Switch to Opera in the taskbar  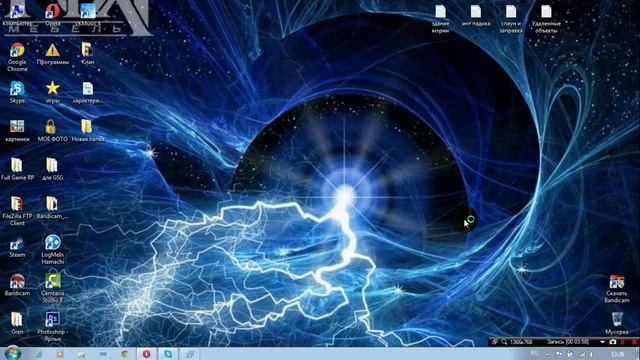coord(146,354)
